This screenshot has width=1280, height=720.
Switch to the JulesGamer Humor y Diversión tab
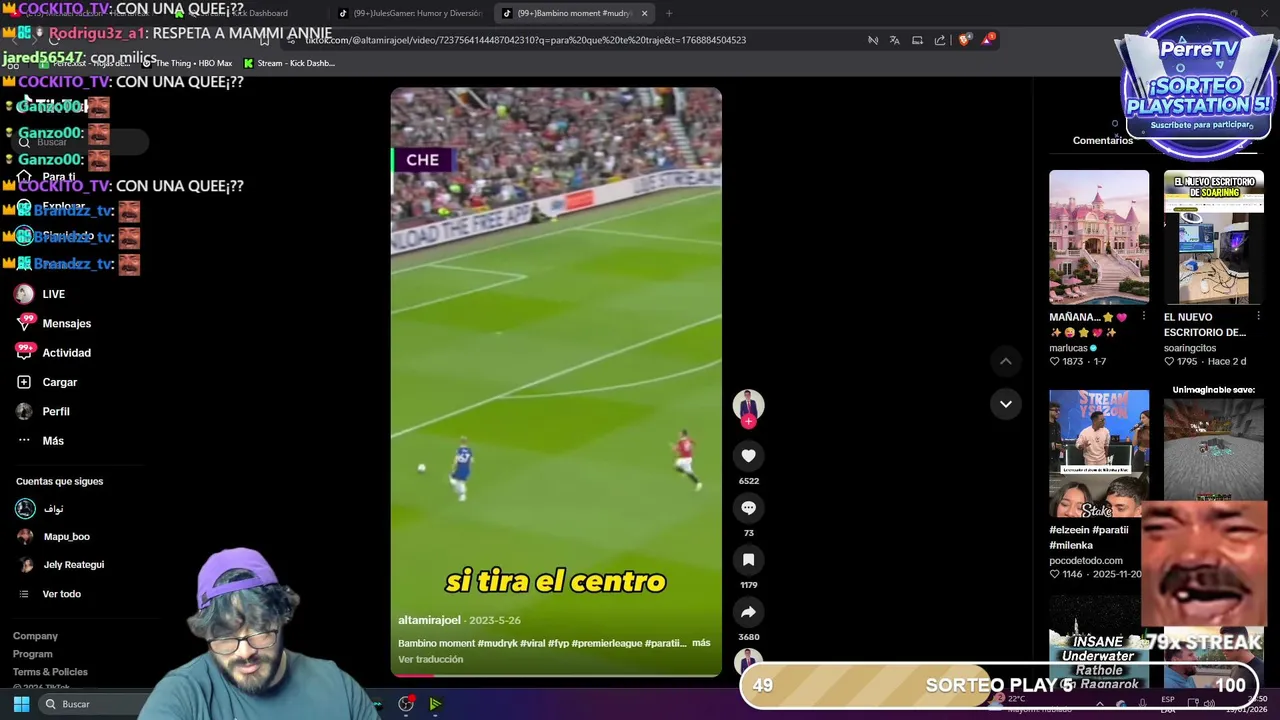[x=410, y=13]
